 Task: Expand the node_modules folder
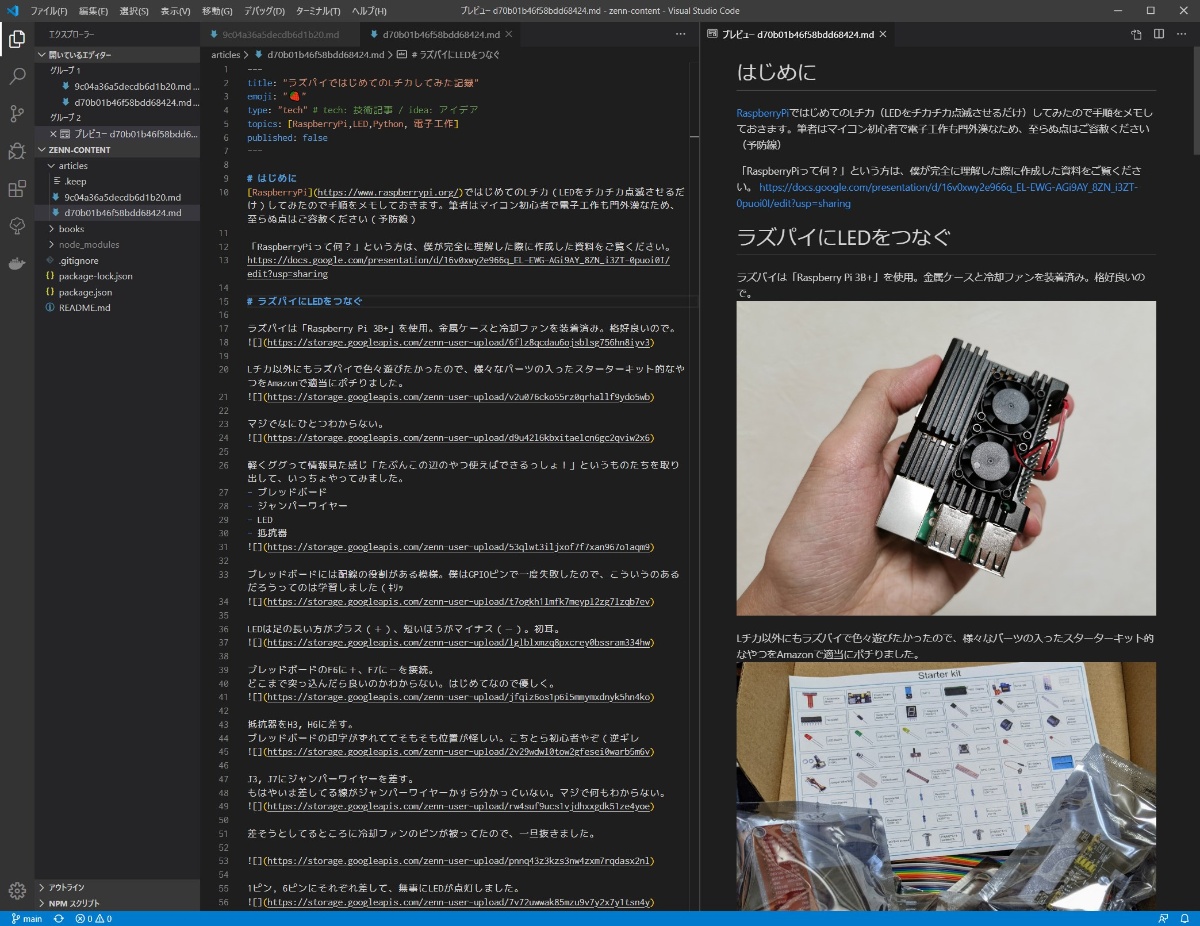[x=117, y=244]
